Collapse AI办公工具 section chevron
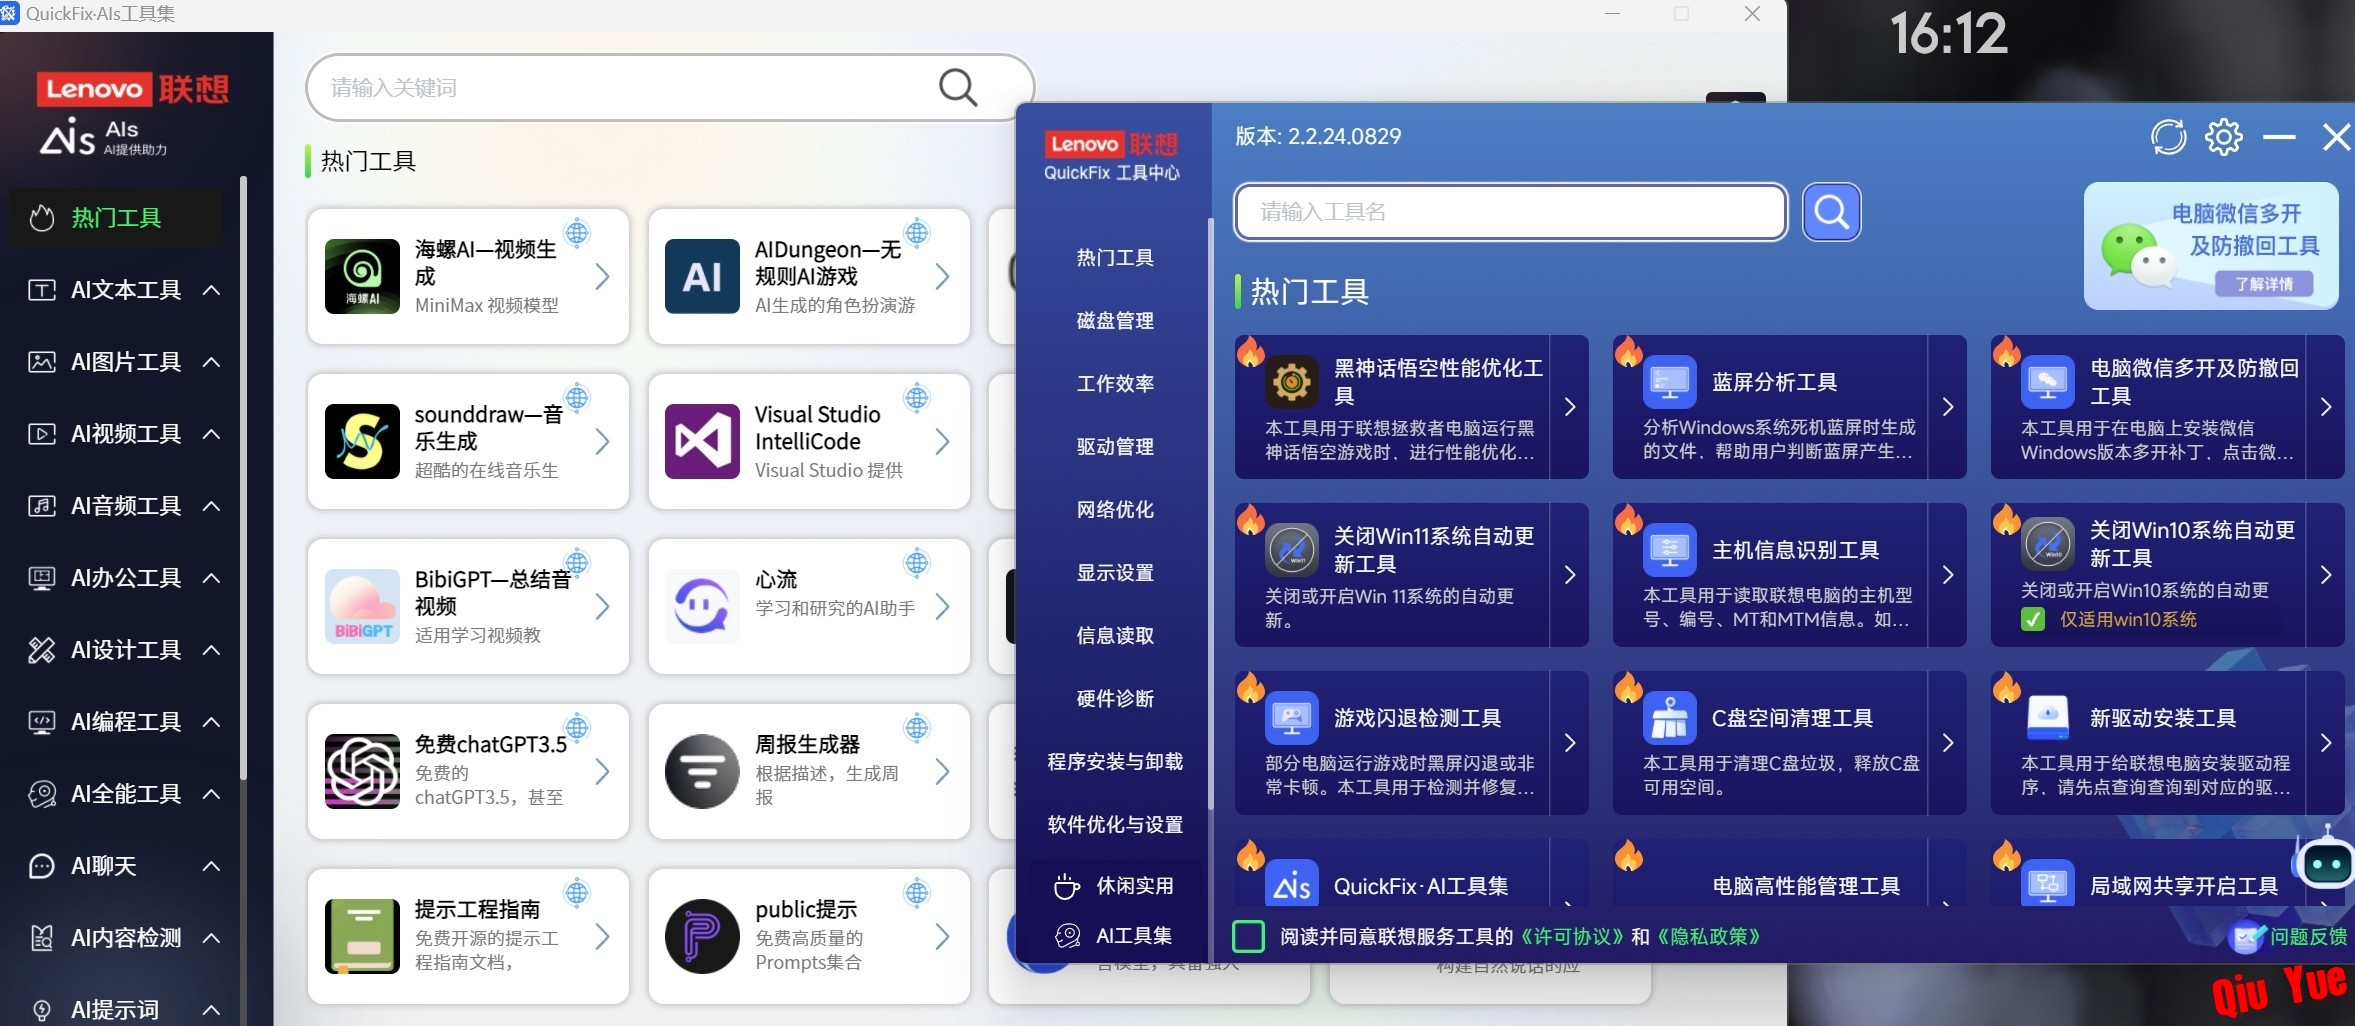 click(211, 578)
